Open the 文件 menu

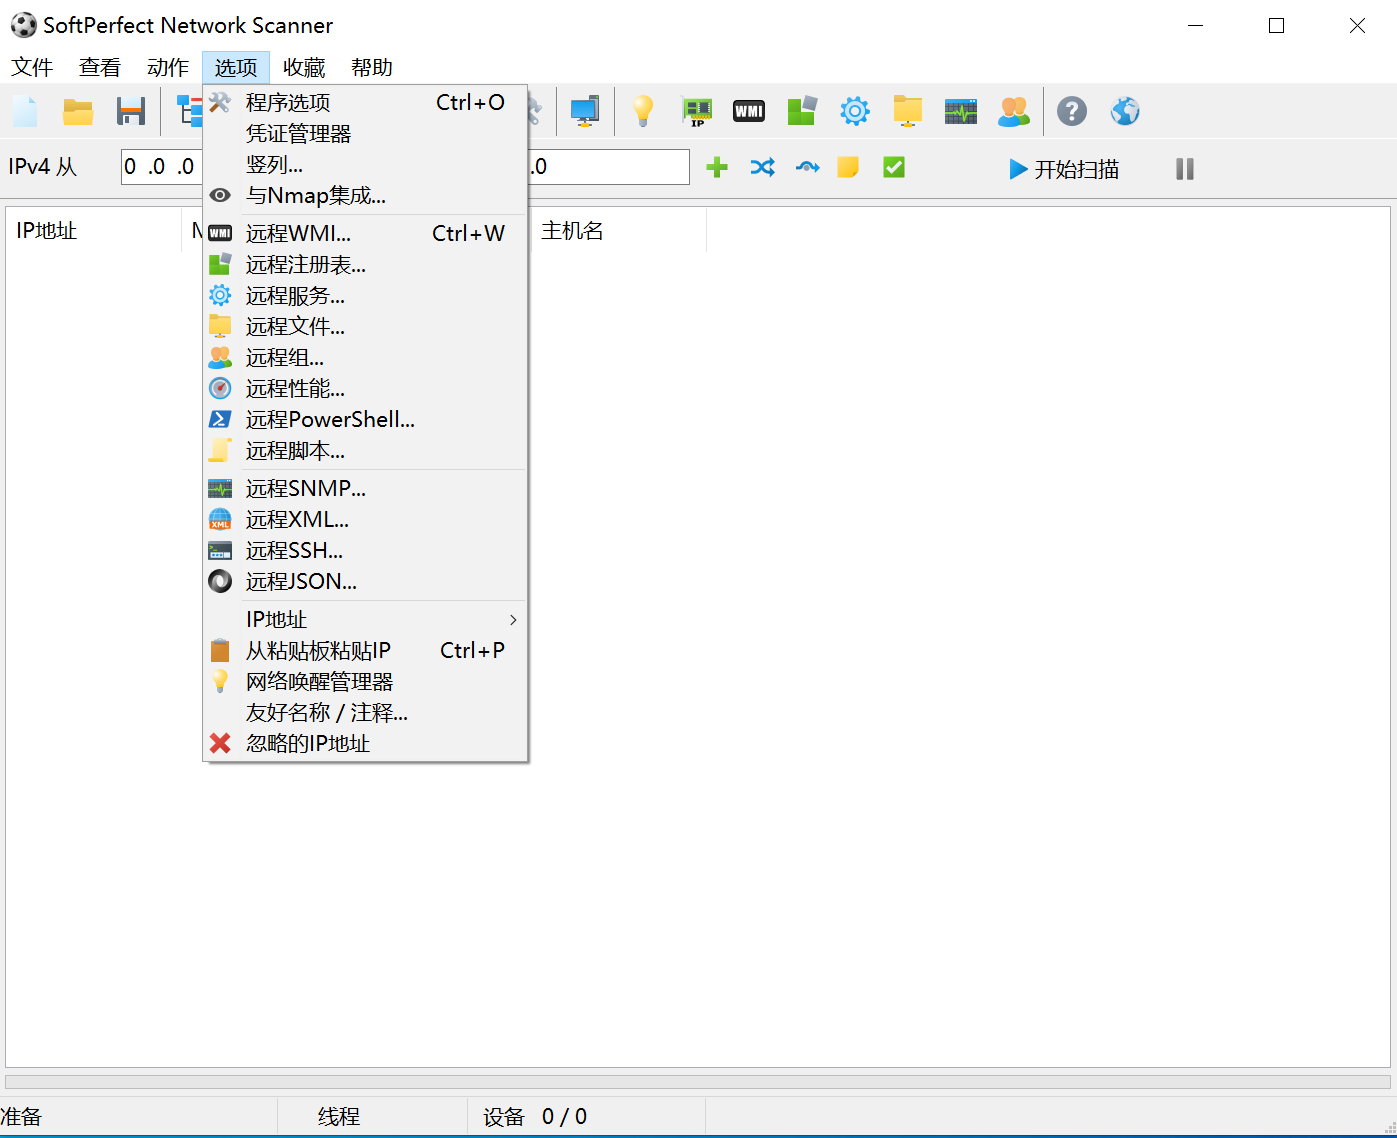tap(32, 67)
